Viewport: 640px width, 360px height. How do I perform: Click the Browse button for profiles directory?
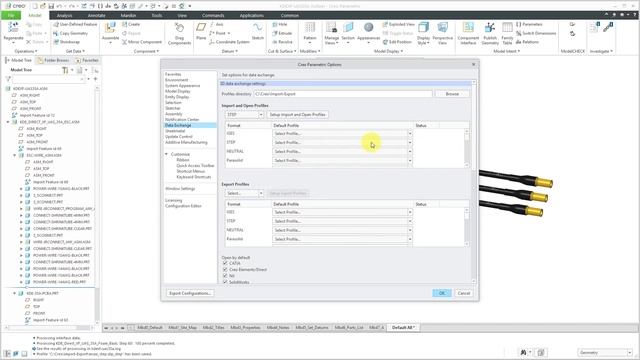[x=452, y=94]
